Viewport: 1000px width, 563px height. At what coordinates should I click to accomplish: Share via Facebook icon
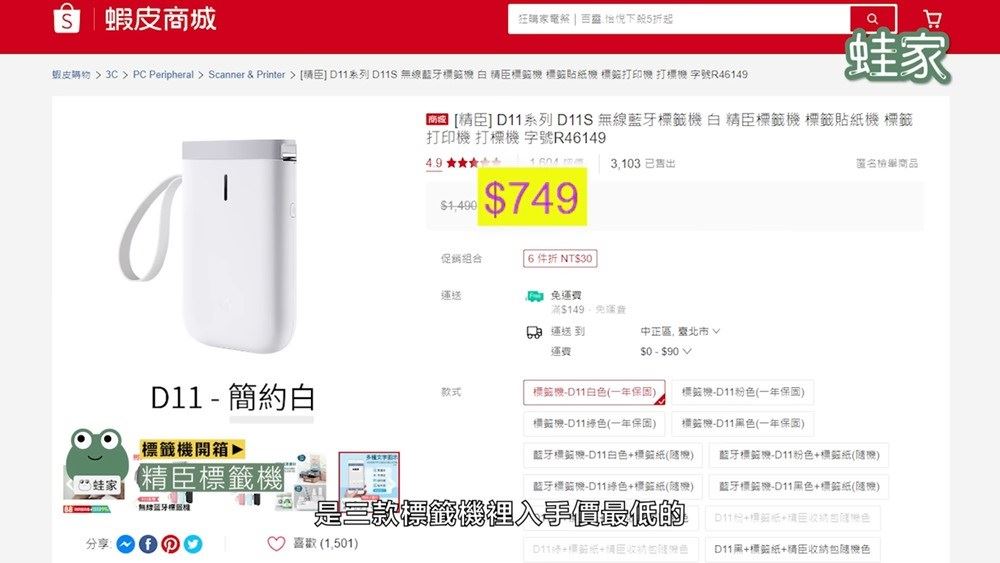point(148,544)
